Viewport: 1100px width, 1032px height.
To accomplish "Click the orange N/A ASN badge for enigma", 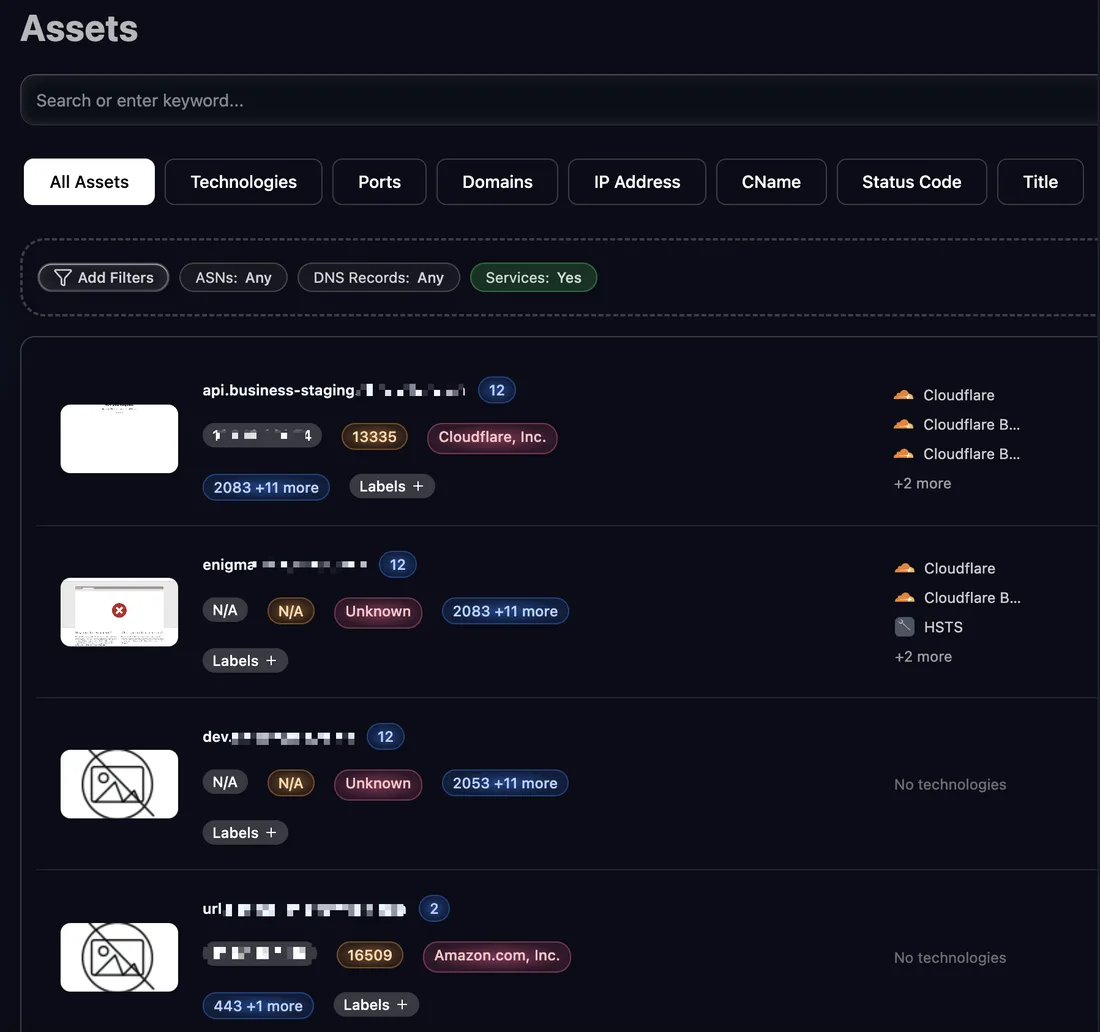I will coord(290,611).
